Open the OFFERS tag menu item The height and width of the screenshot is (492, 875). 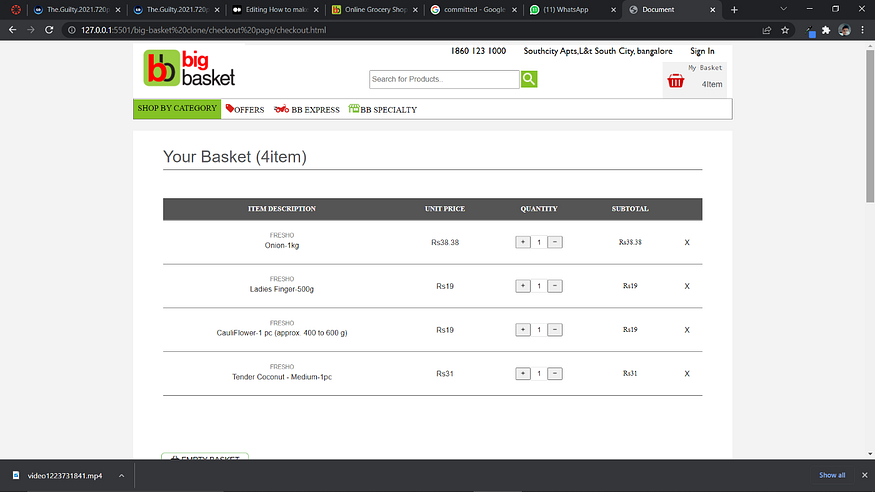[x=245, y=109]
